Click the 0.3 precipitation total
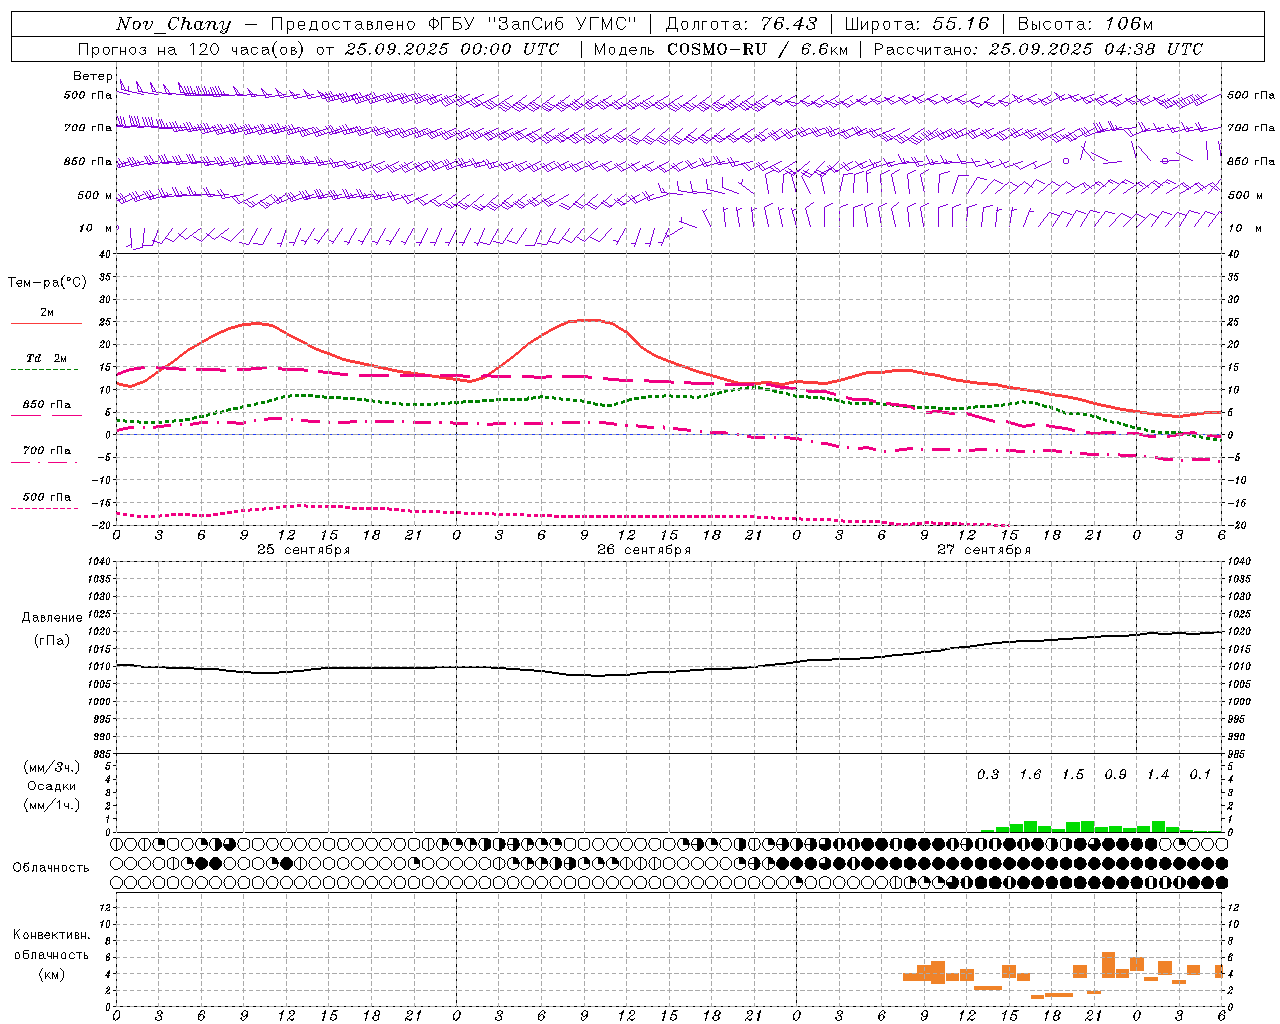The width and height of the screenshot is (1280, 1024). coord(988,775)
